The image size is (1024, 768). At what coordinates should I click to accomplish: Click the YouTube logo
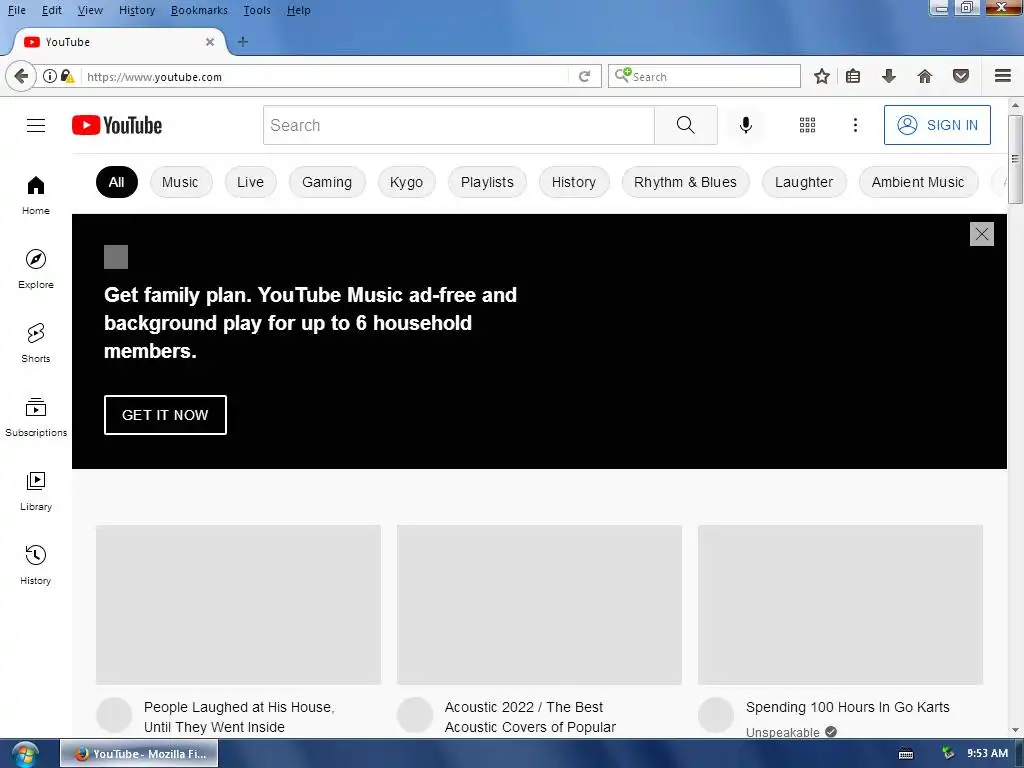coord(117,125)
